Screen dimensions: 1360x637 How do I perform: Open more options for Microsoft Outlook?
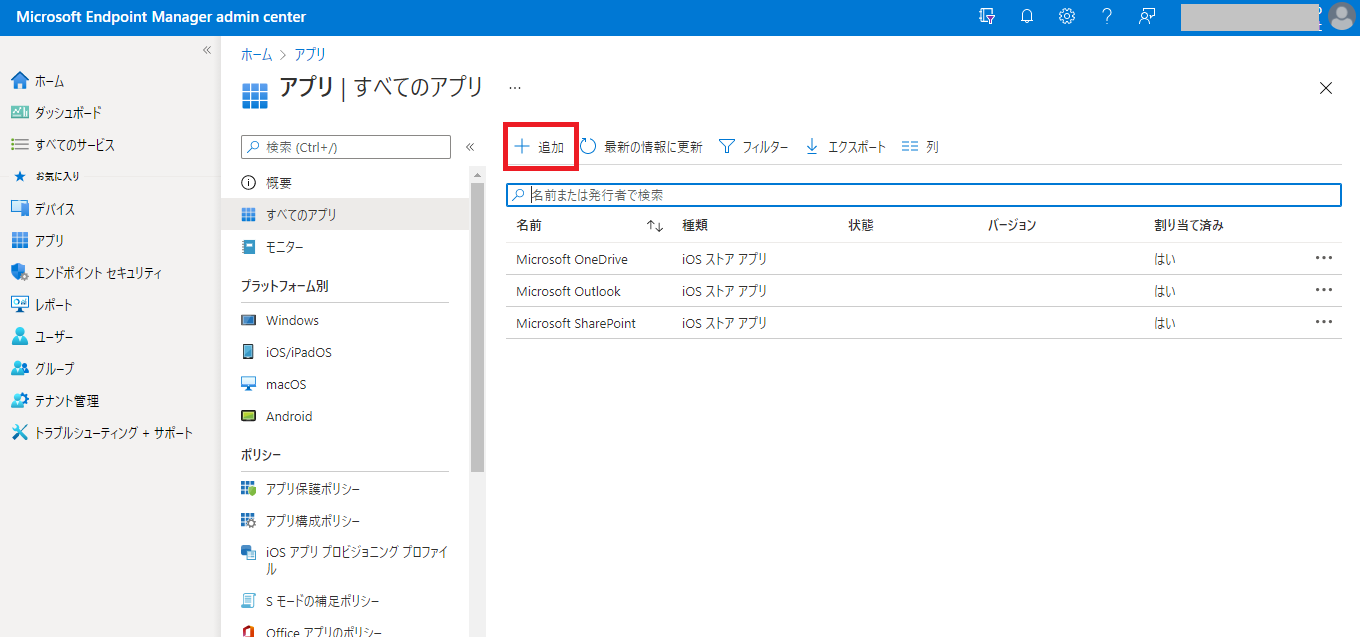tap(1324, 290)
